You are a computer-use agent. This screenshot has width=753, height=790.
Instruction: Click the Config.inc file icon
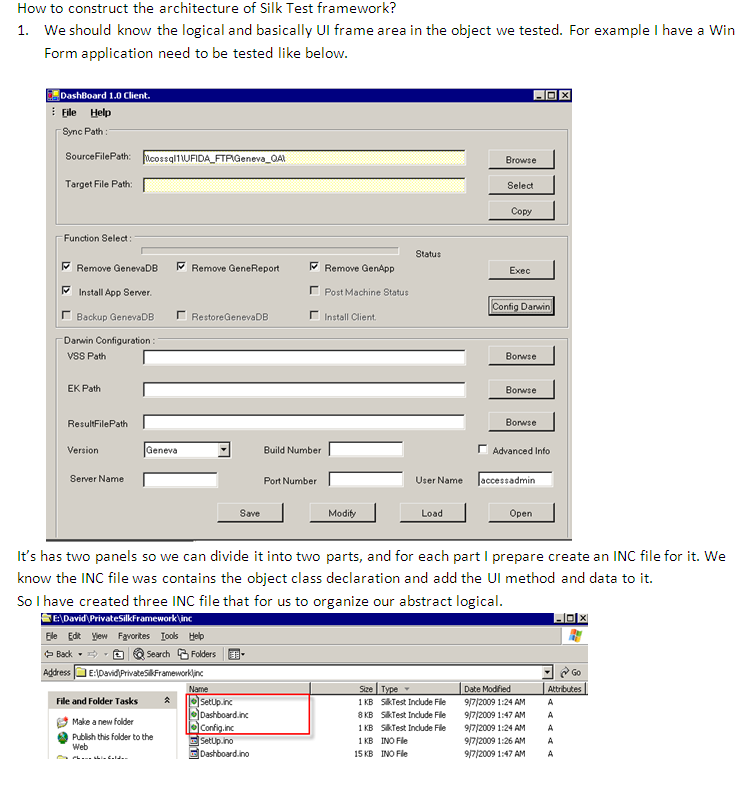(194, 728)
